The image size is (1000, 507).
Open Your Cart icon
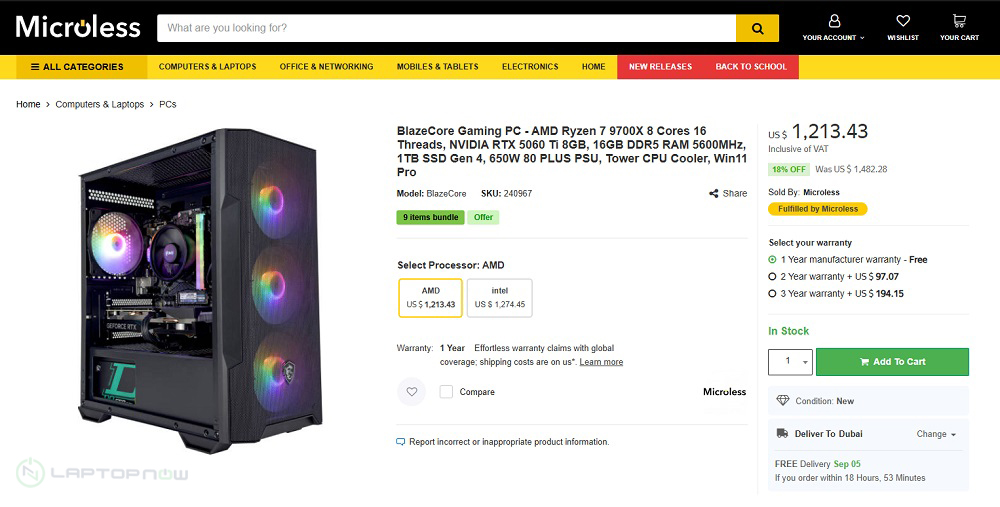[x=959, y=21]
